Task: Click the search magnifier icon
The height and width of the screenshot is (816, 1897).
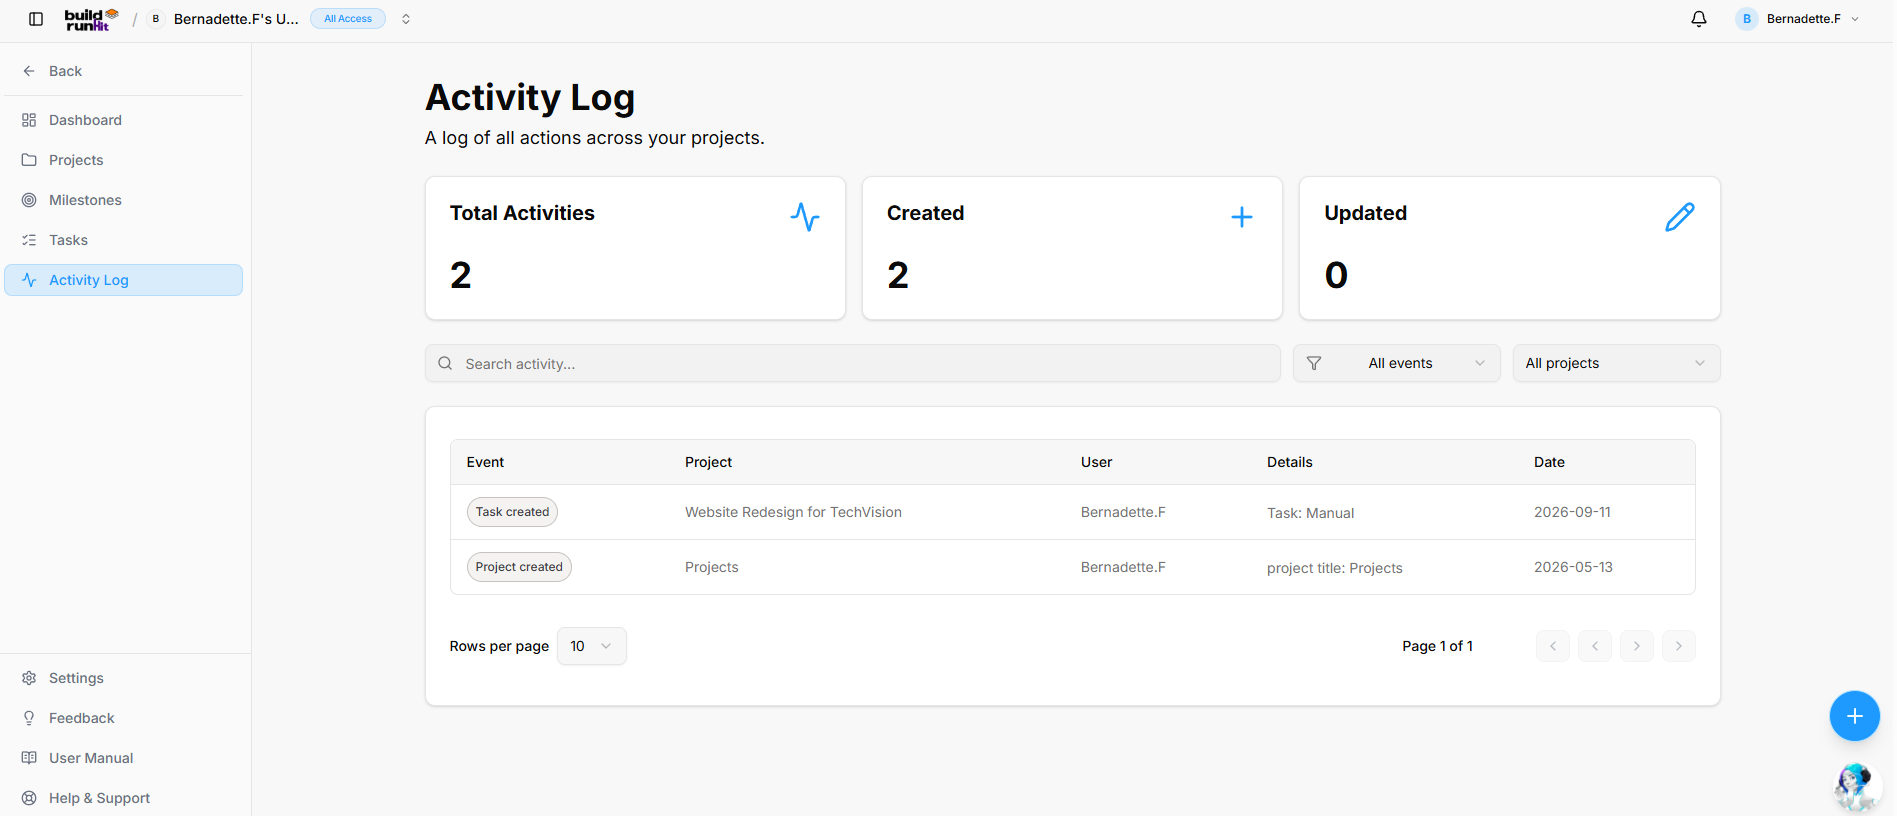Action: click(445, 363)
